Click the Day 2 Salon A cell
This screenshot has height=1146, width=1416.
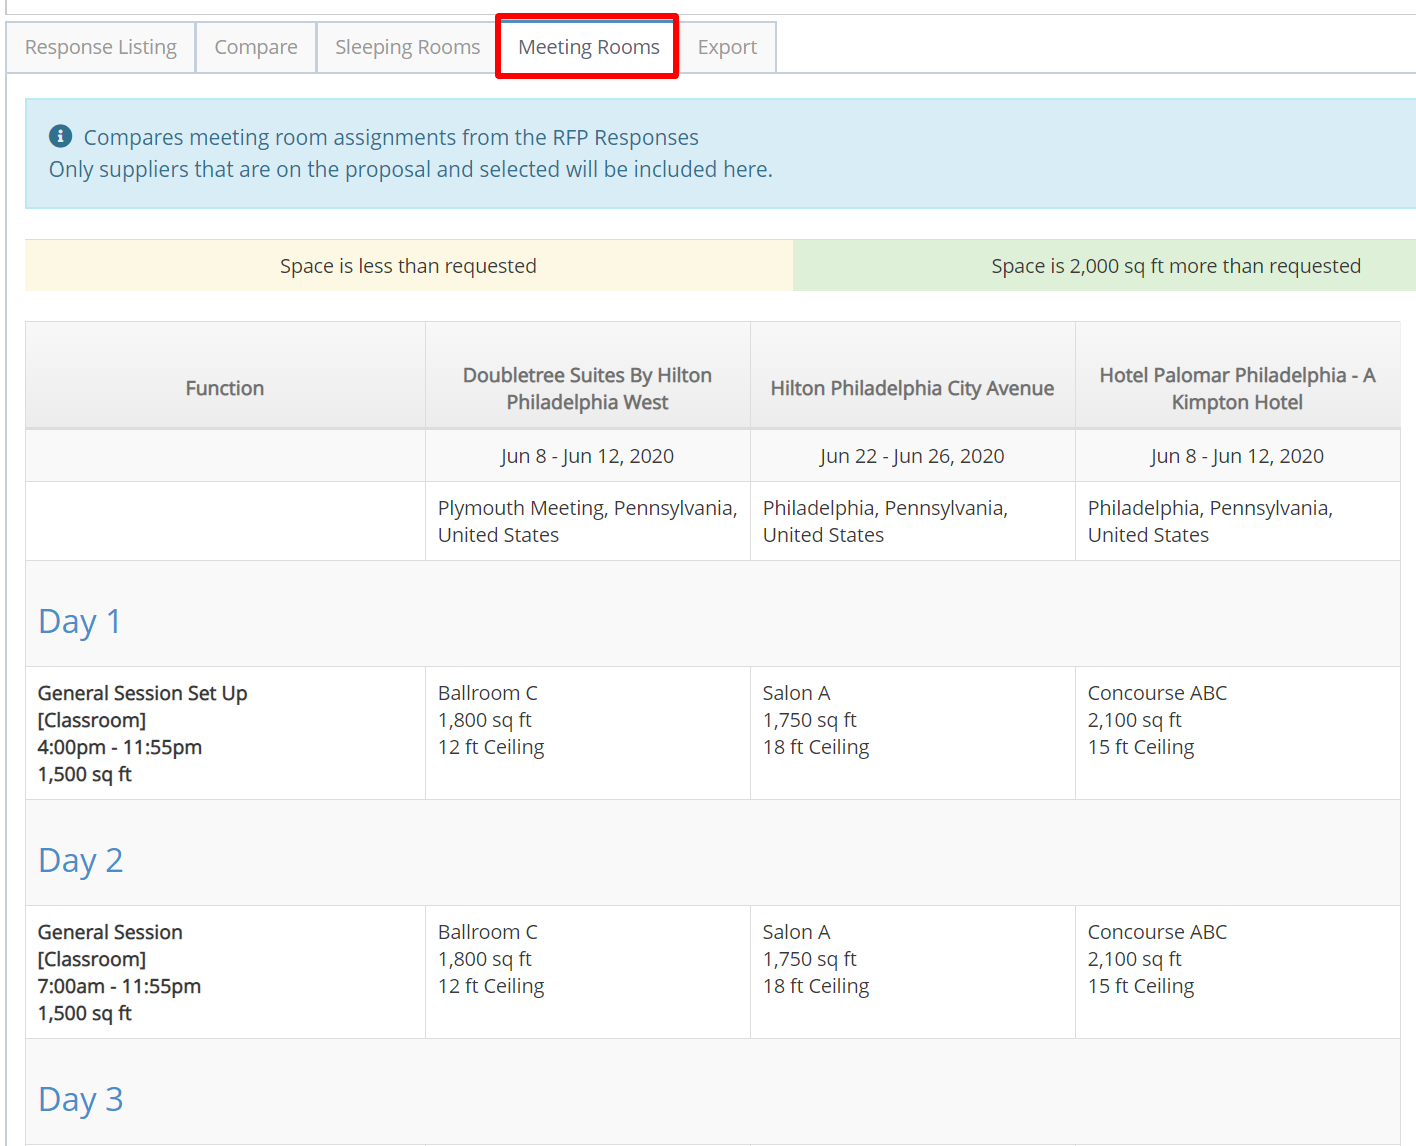tap(815, 959)
